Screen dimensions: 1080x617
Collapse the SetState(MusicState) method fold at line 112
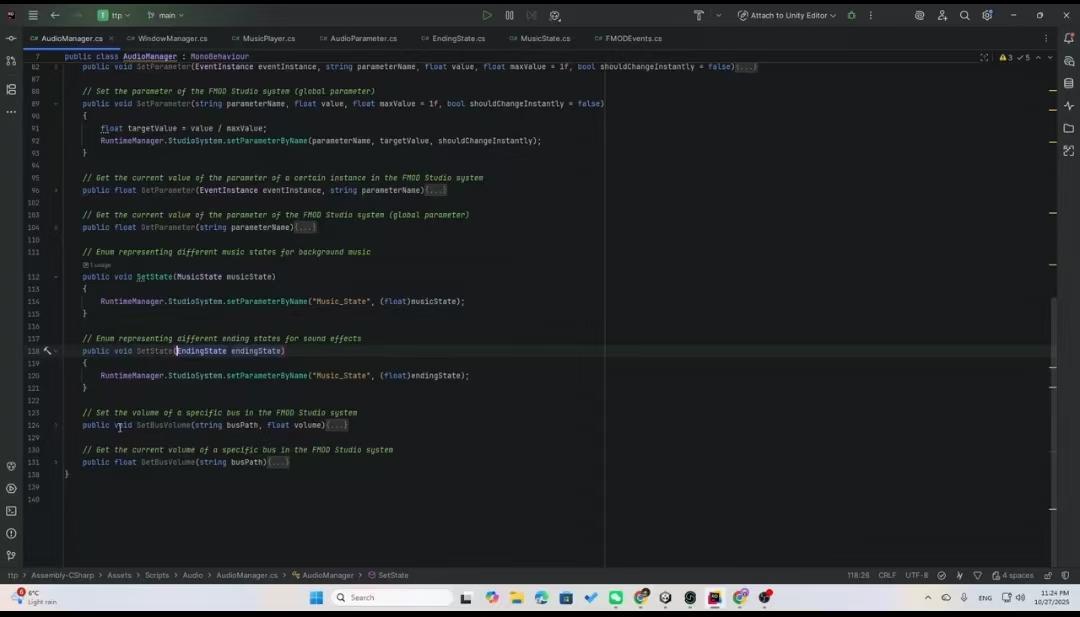pos(56,277)
